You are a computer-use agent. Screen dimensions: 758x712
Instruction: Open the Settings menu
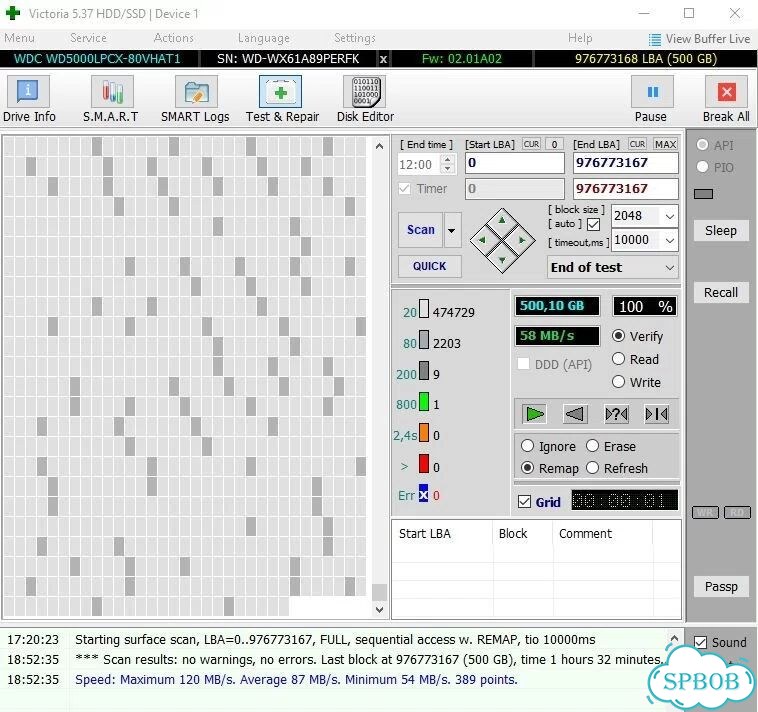355,38
